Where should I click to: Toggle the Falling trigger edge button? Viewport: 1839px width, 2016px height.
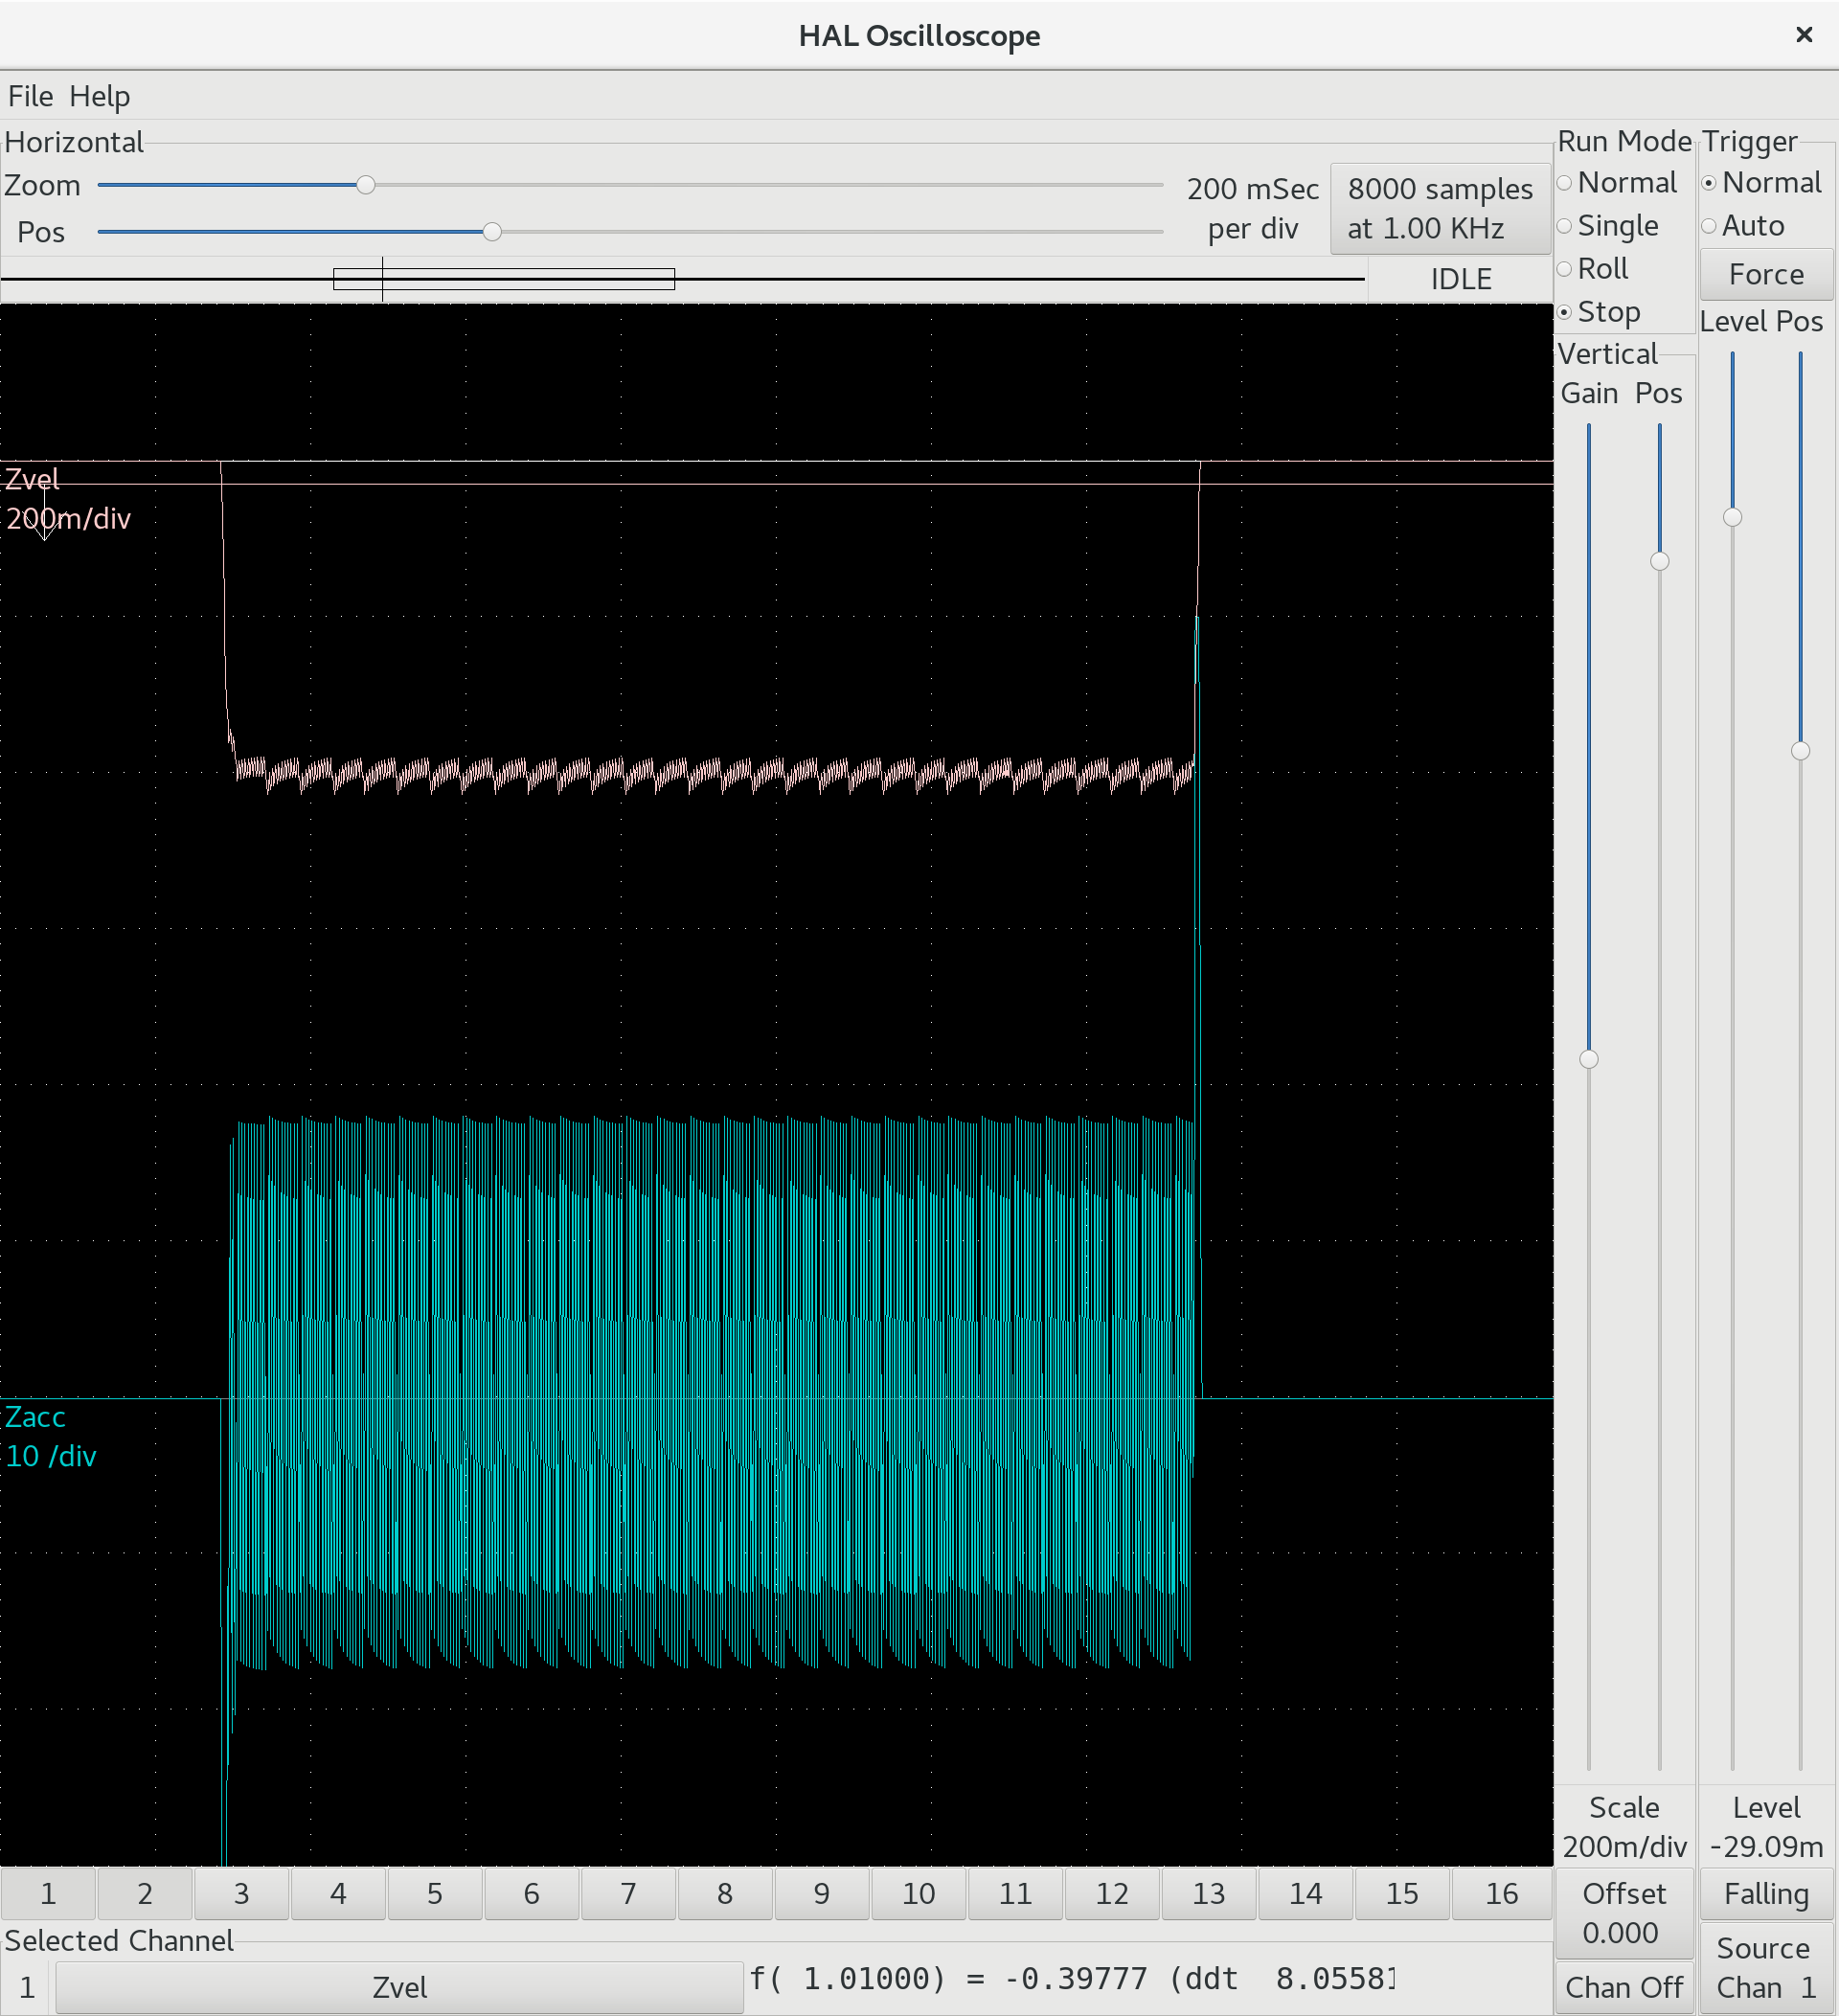1766,1893
